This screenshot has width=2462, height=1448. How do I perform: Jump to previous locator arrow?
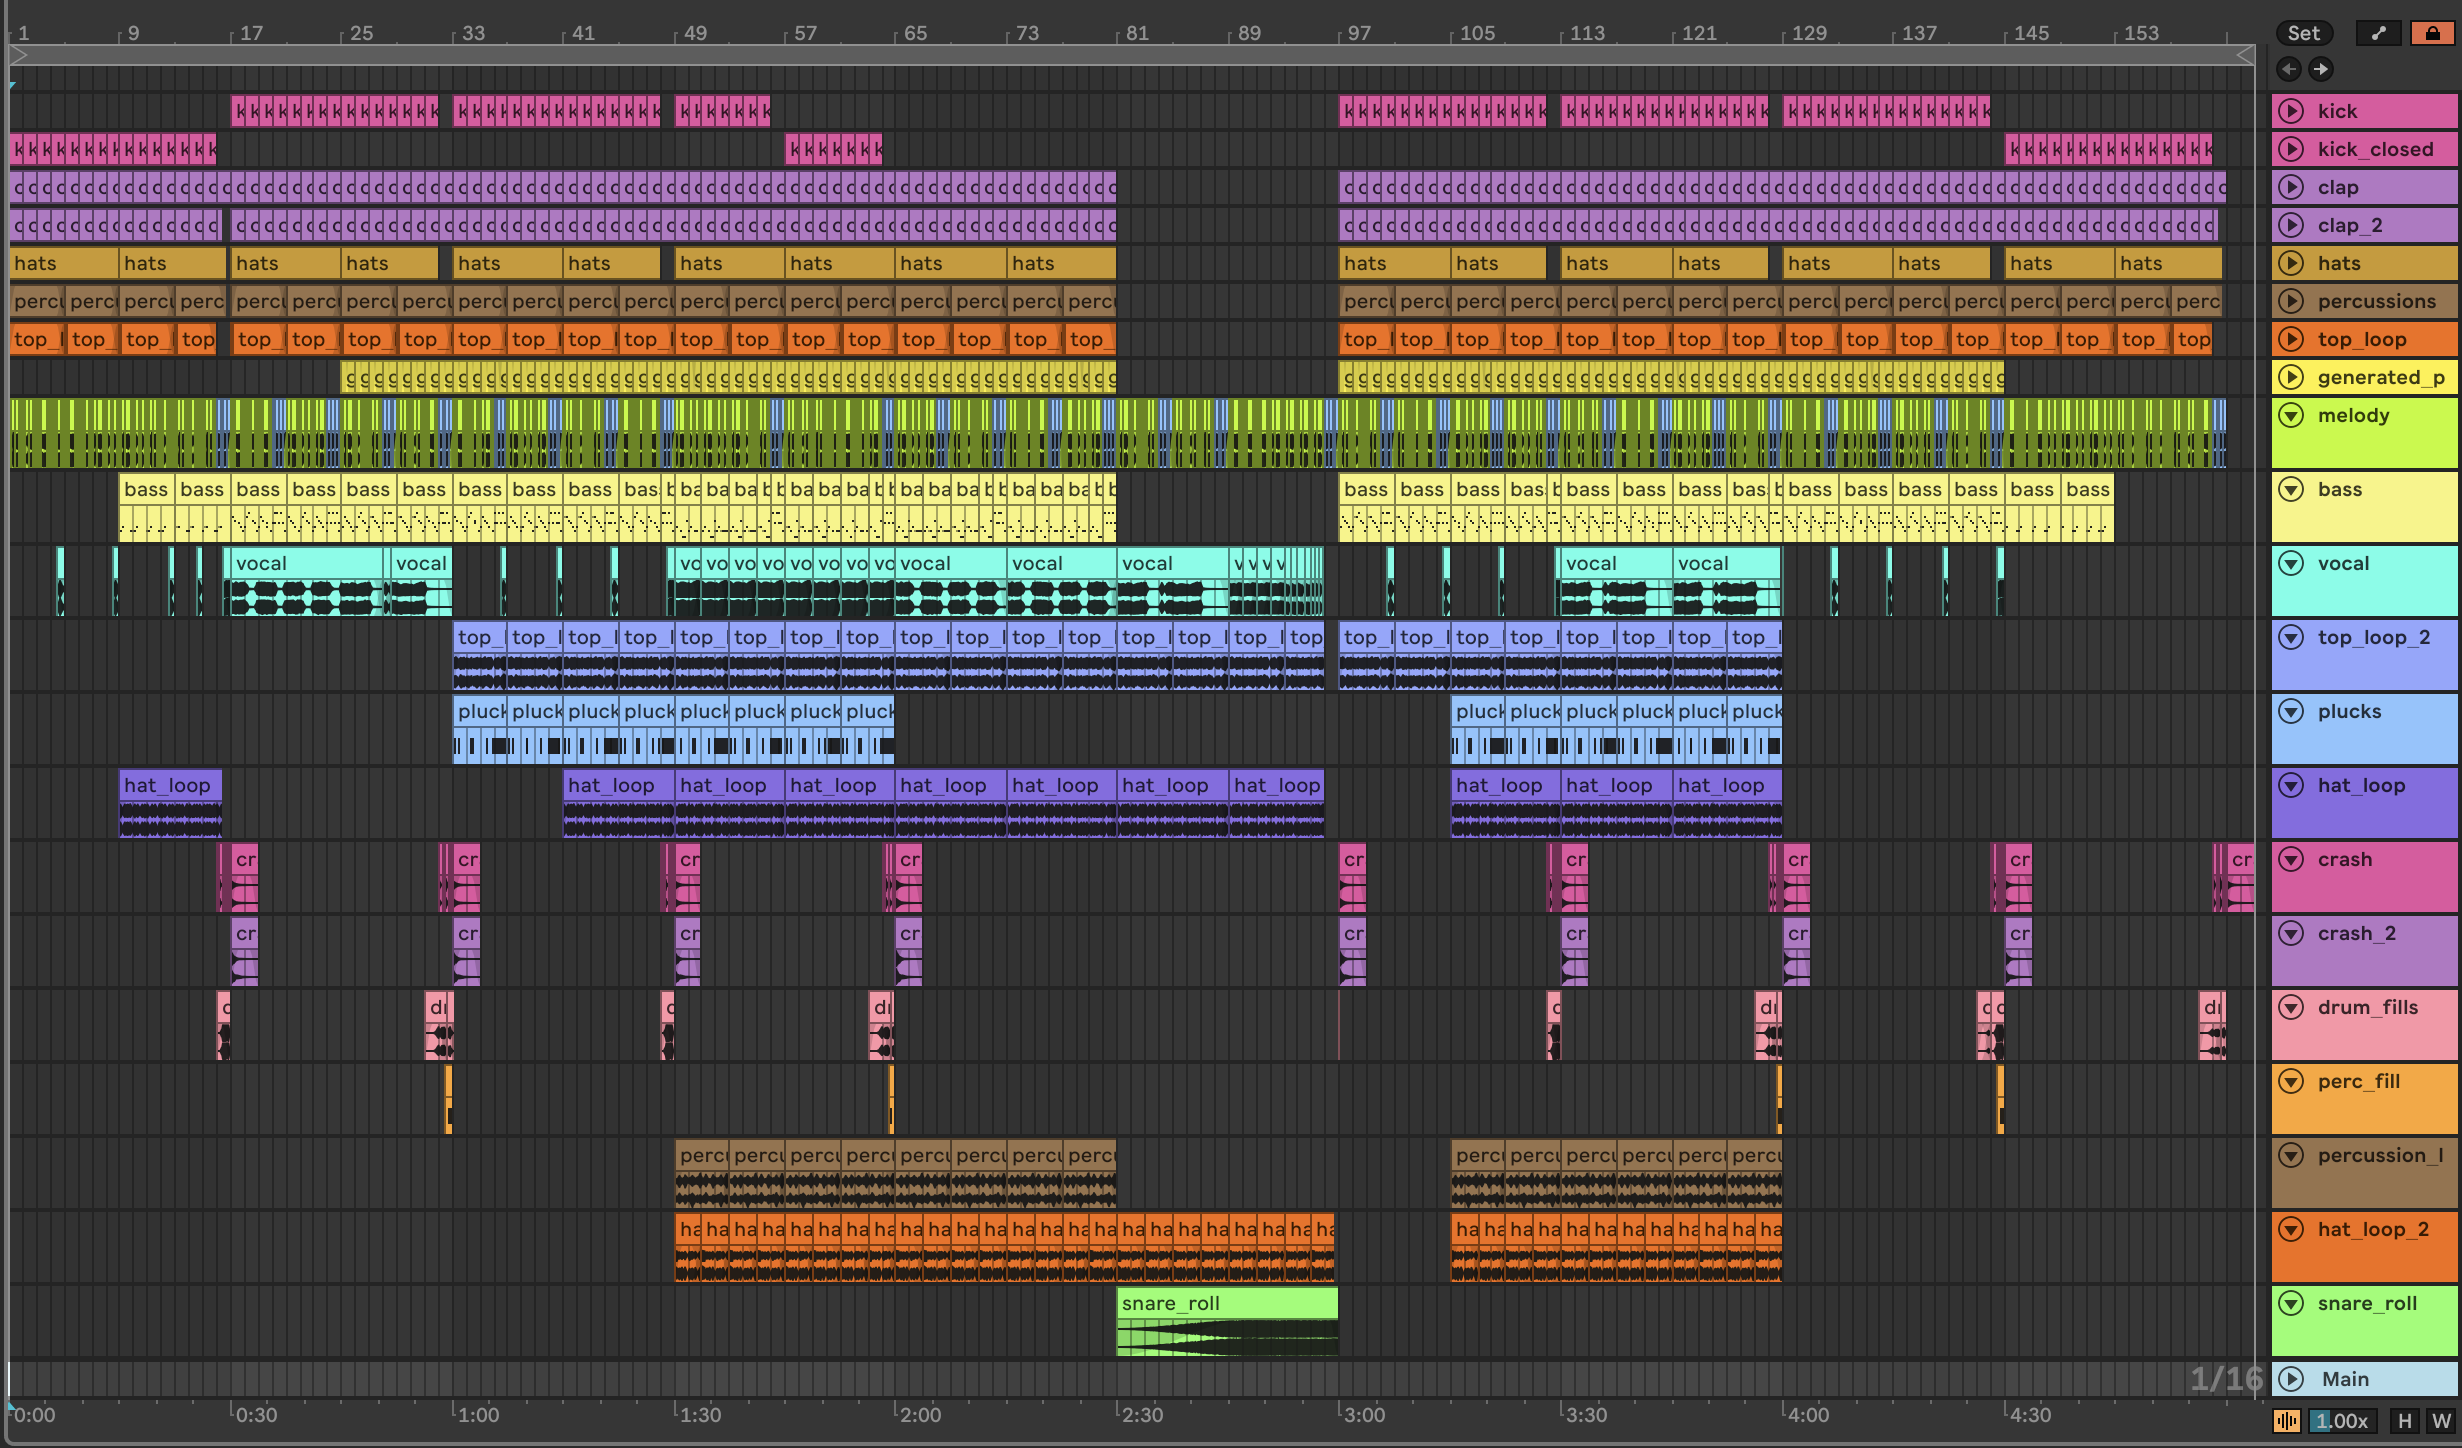click(2288, 69)
